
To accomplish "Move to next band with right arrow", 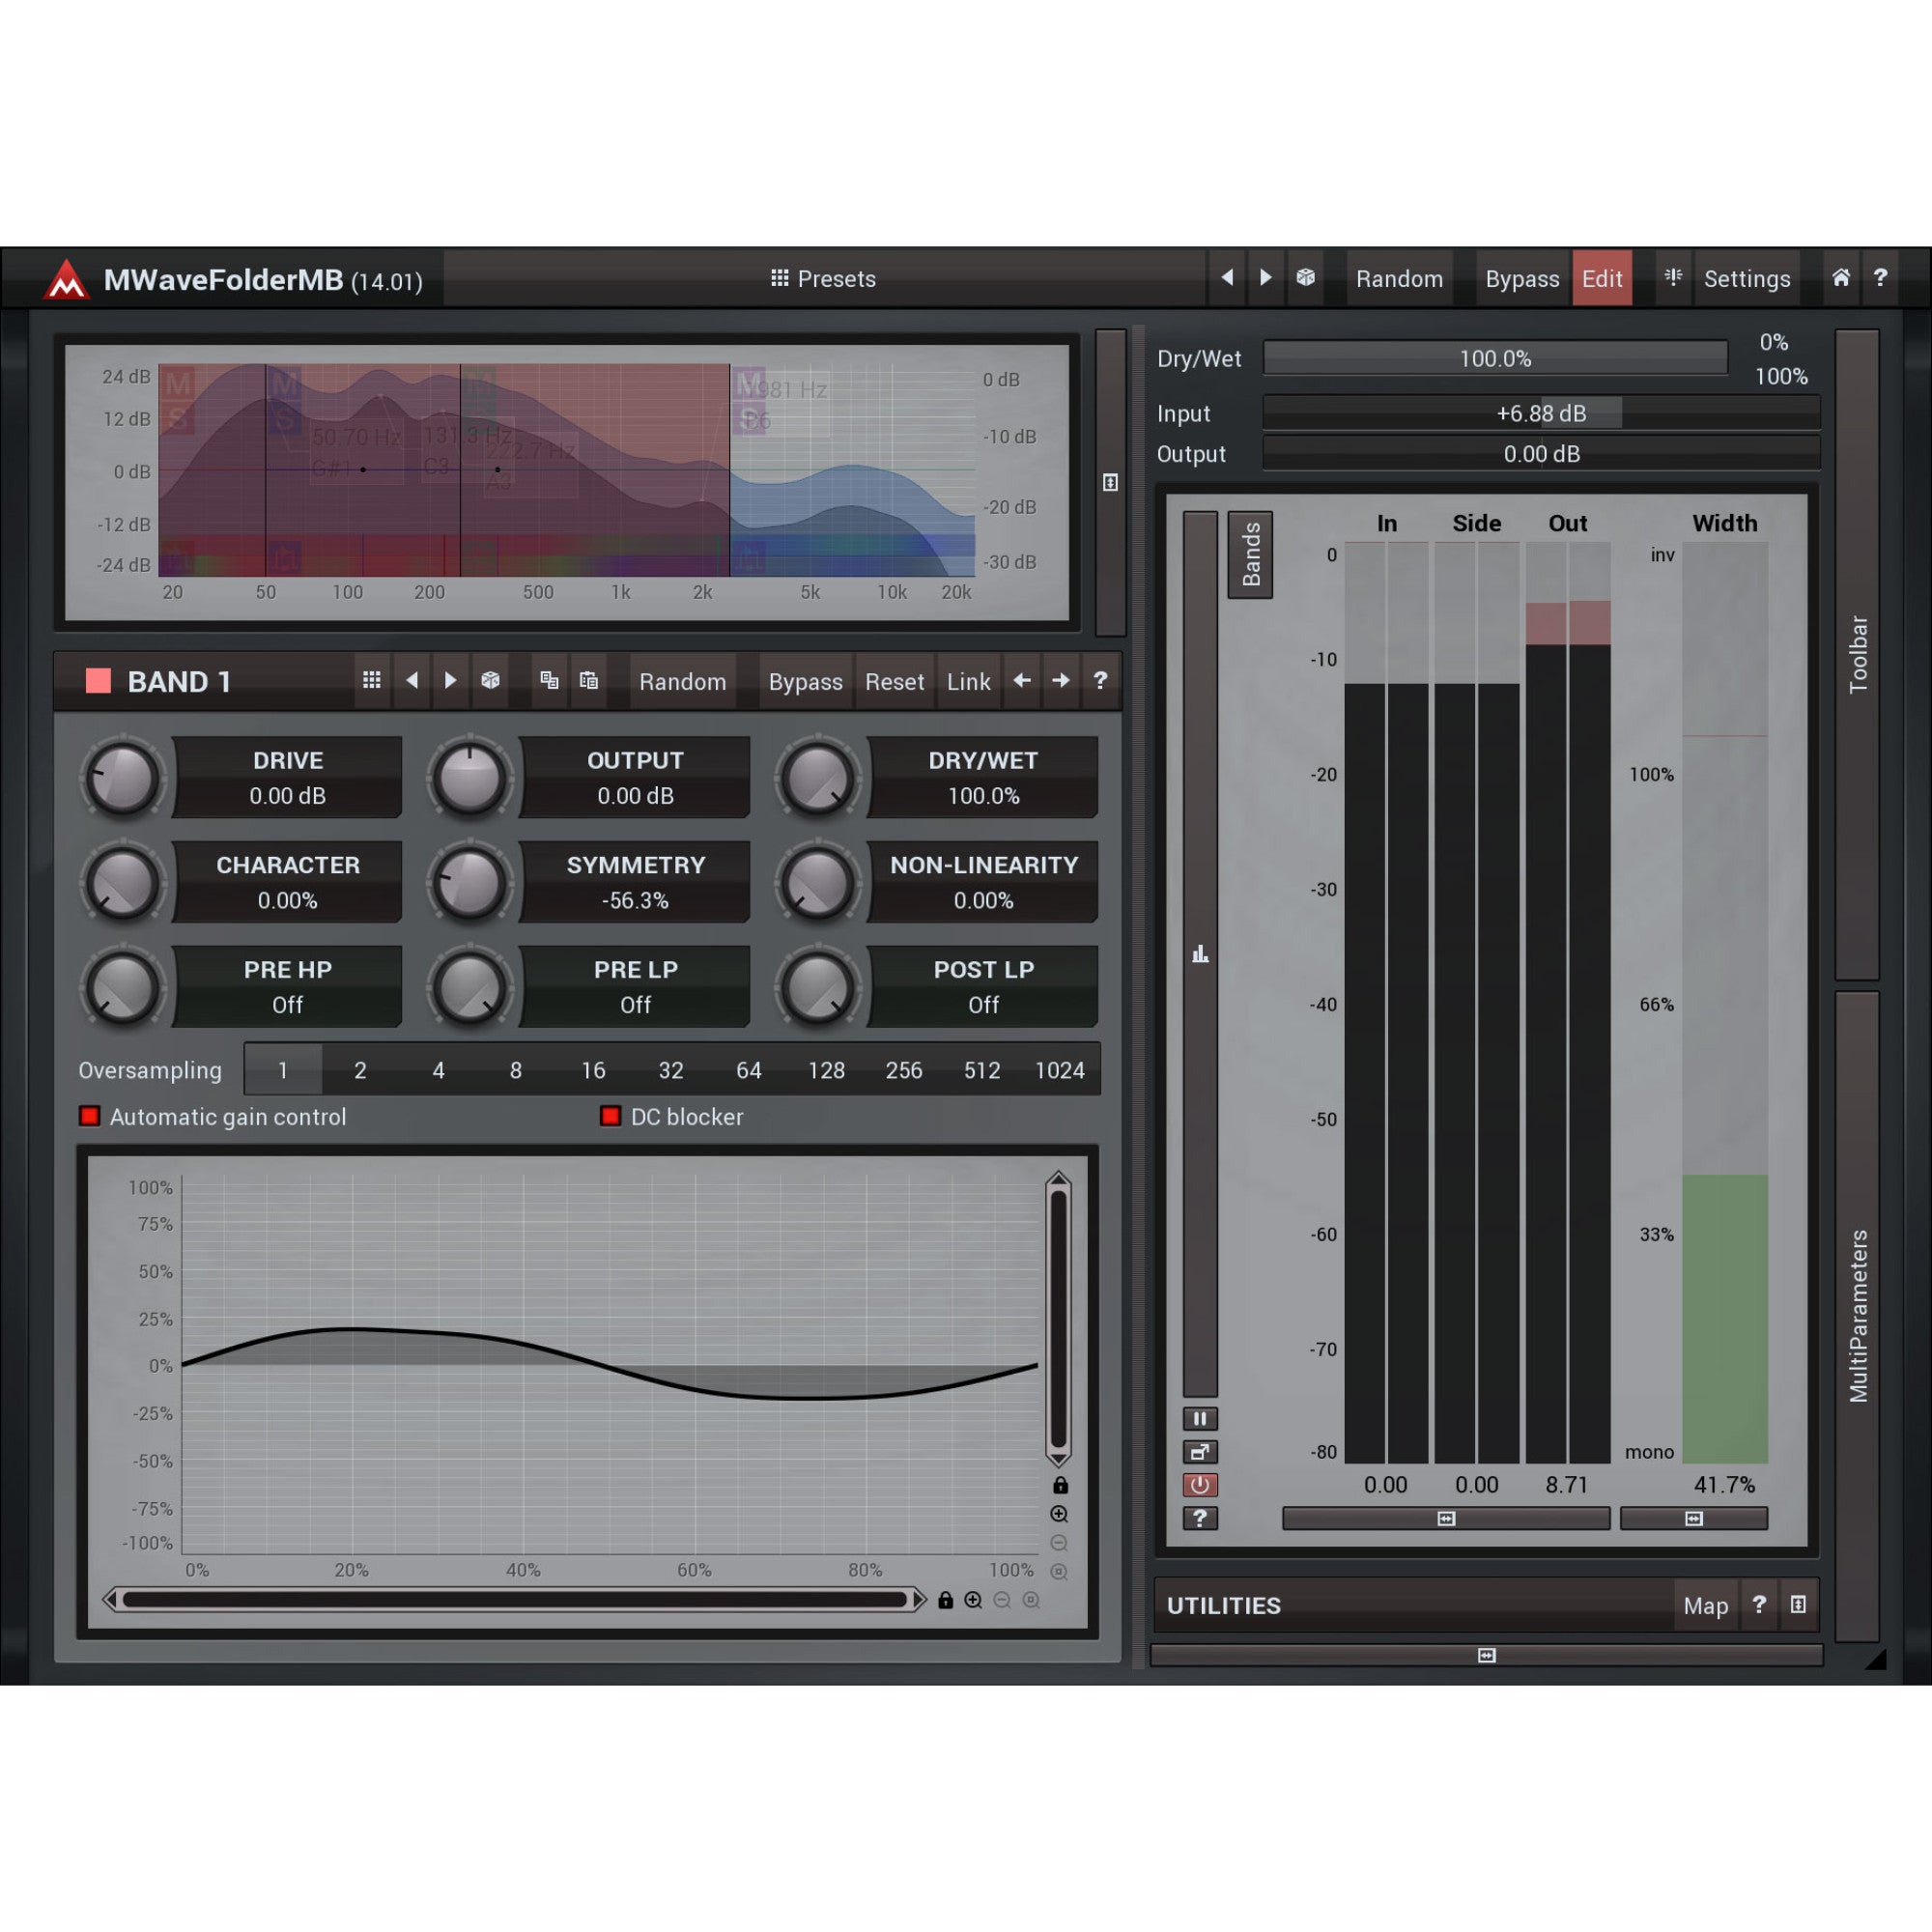I will pos(1061,681).
